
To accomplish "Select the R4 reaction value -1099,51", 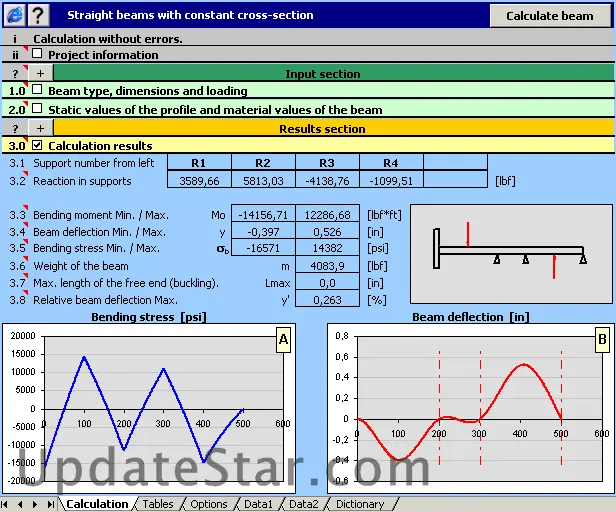I will 391,181.
